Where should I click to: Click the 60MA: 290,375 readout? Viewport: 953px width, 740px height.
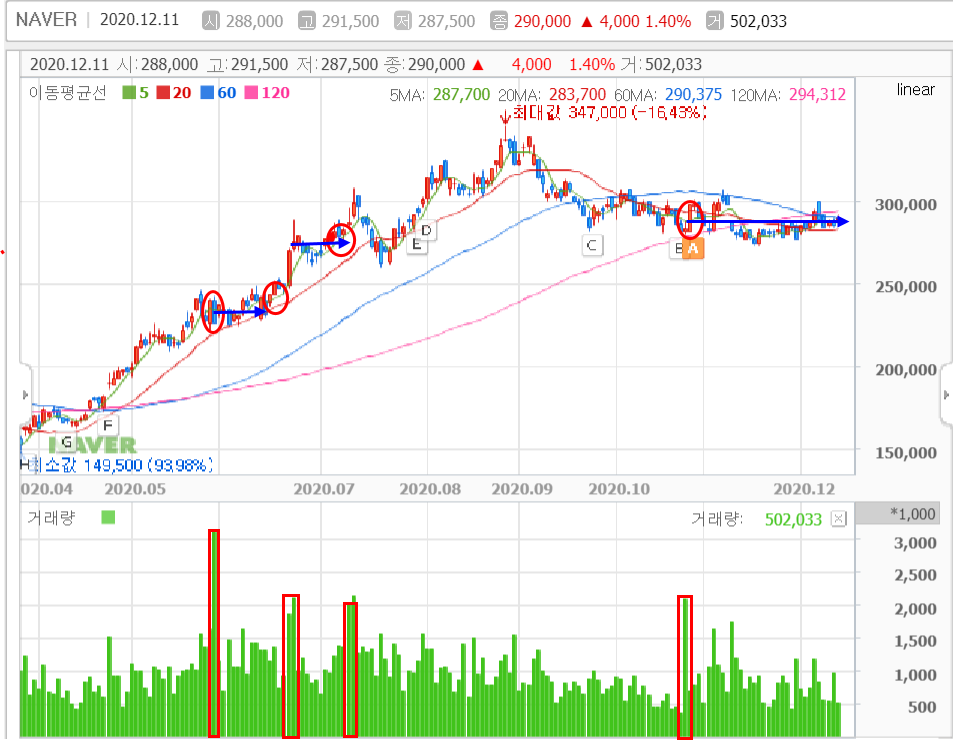(668, 95)
